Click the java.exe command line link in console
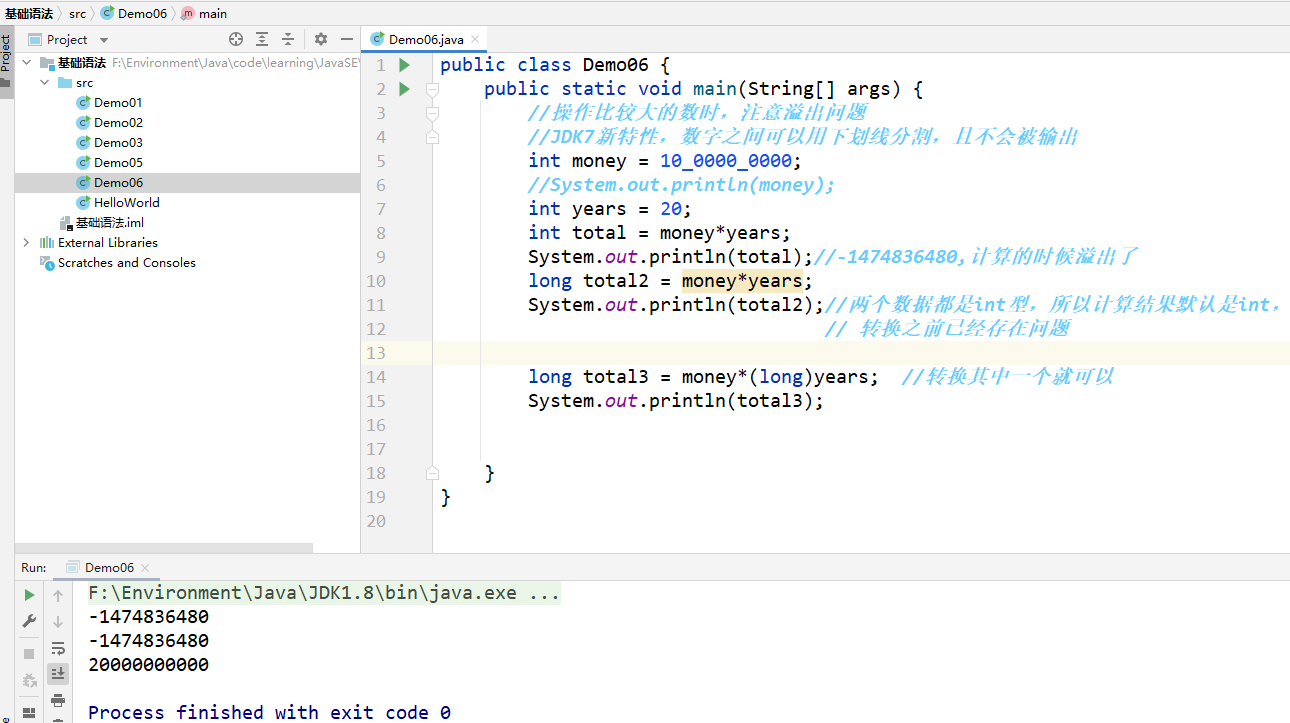This screenshot has width=1290, height=723. pos(324,593)
